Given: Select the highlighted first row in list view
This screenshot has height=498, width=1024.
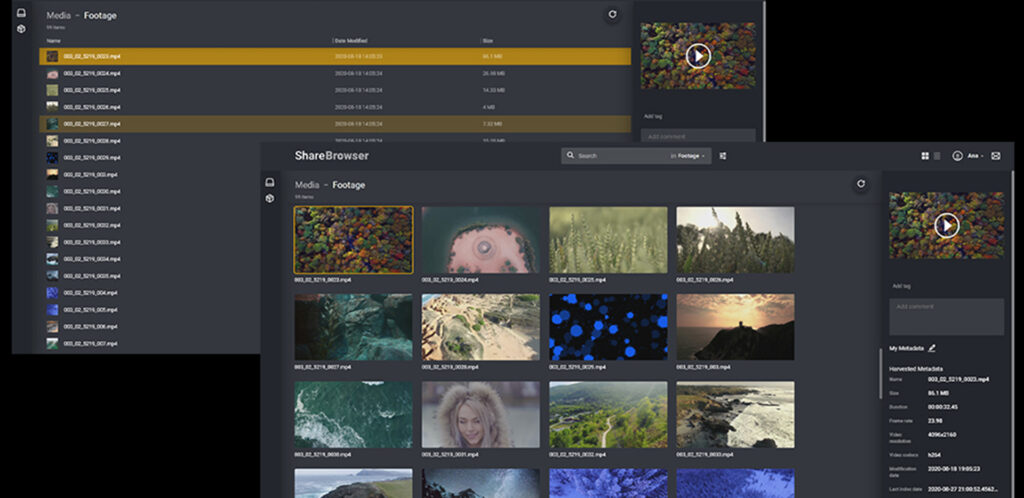Looking at the screenshot, I should pos(335,56).
